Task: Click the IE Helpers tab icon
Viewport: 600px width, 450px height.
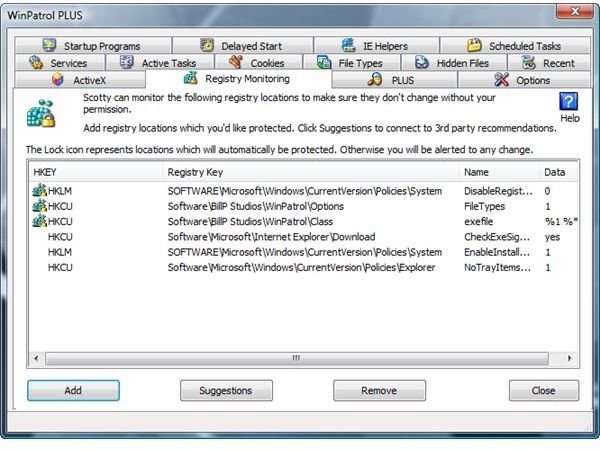Action: point(348,46)
